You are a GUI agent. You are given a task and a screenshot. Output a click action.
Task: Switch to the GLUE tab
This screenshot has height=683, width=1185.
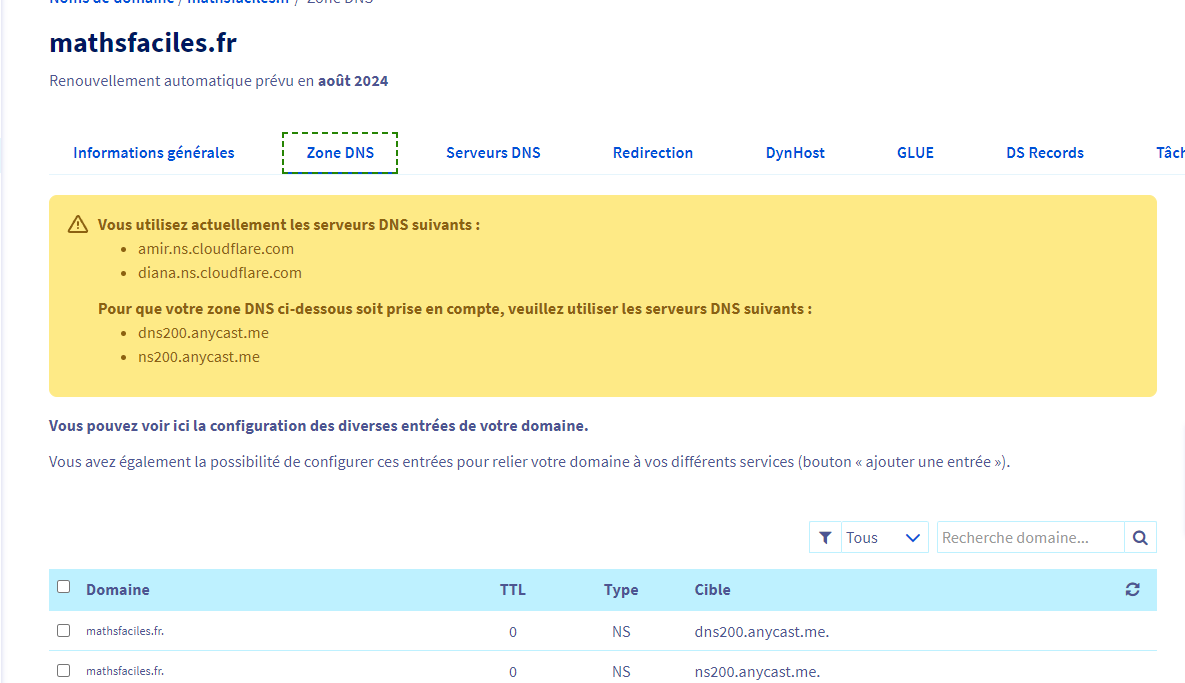915,153
